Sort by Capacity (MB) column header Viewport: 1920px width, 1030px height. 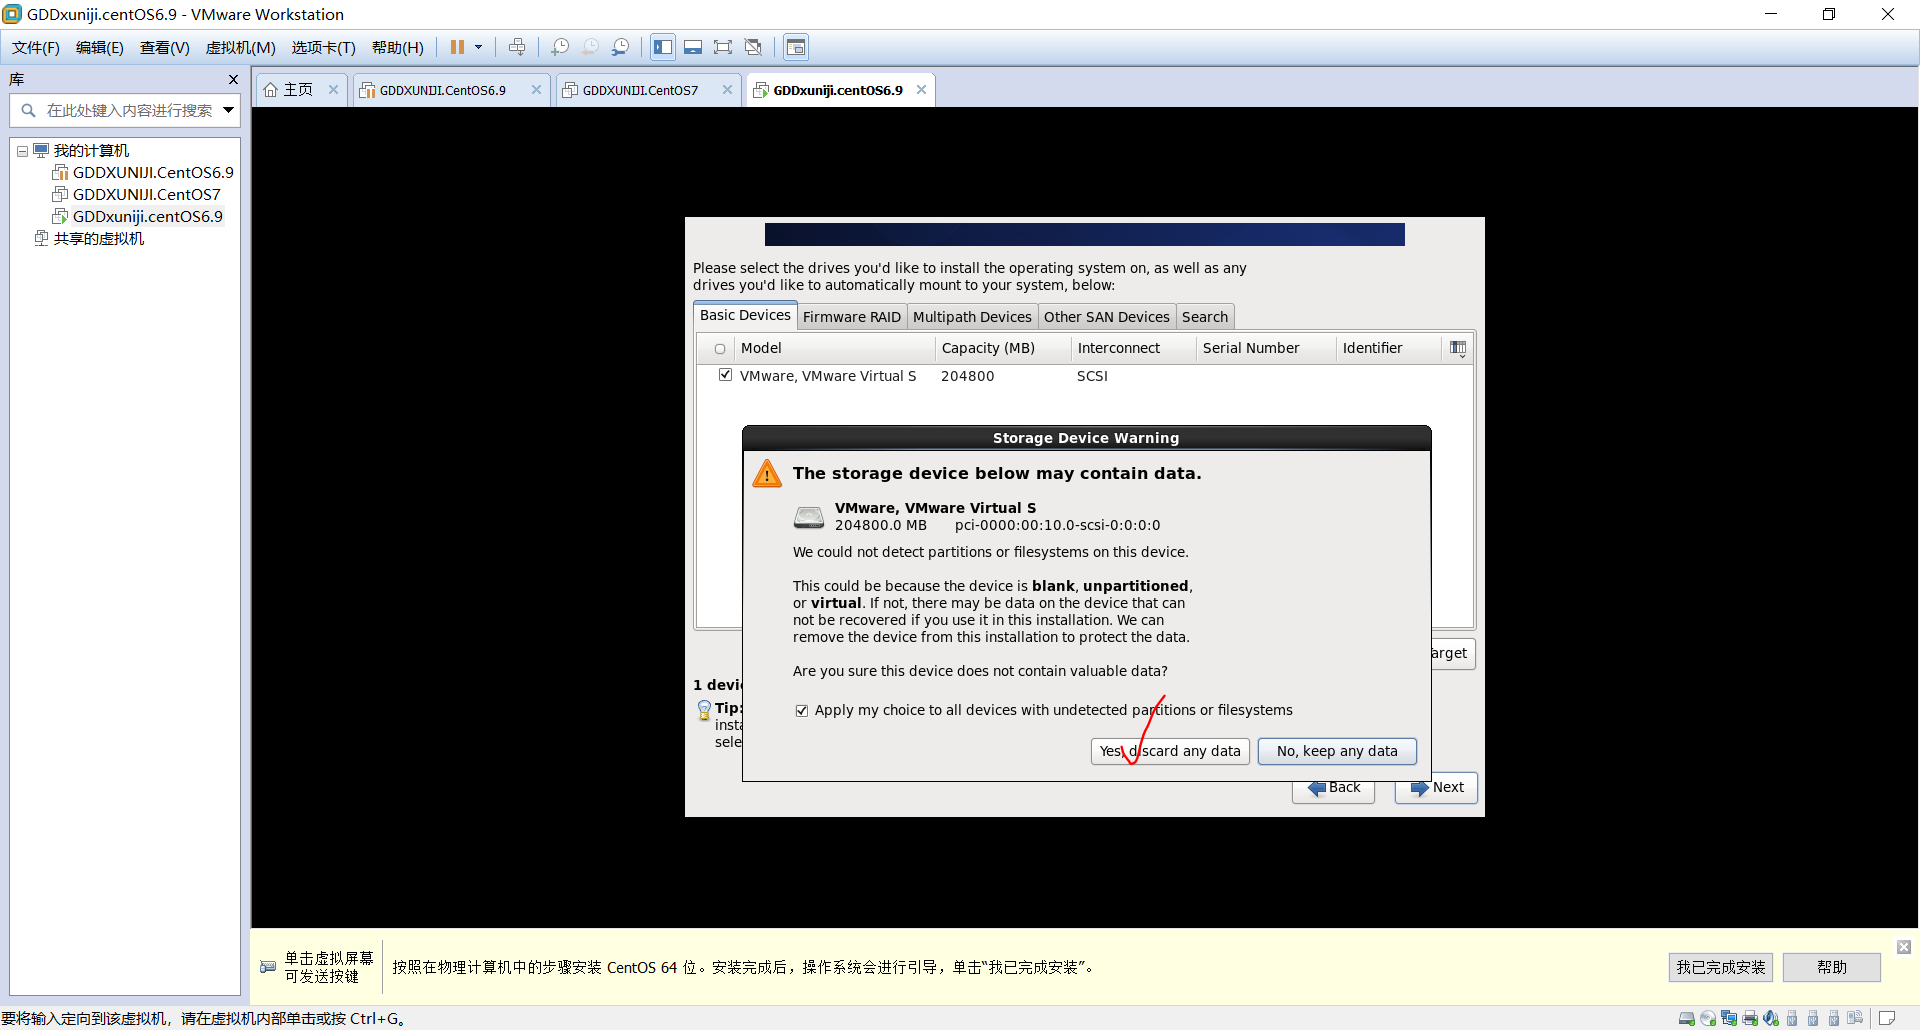(x=1003, y=348)
